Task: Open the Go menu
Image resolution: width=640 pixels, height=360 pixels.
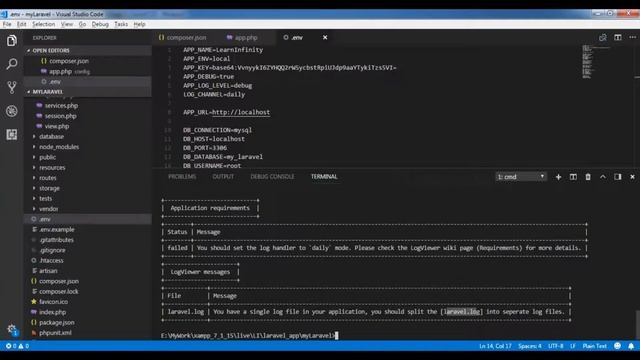Action: click(82, 24)
